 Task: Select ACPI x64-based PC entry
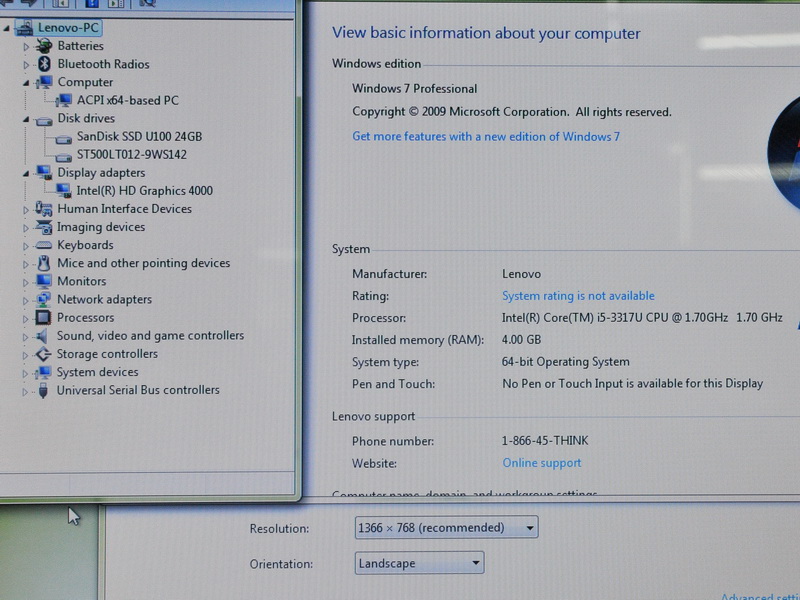pos(128,100)
